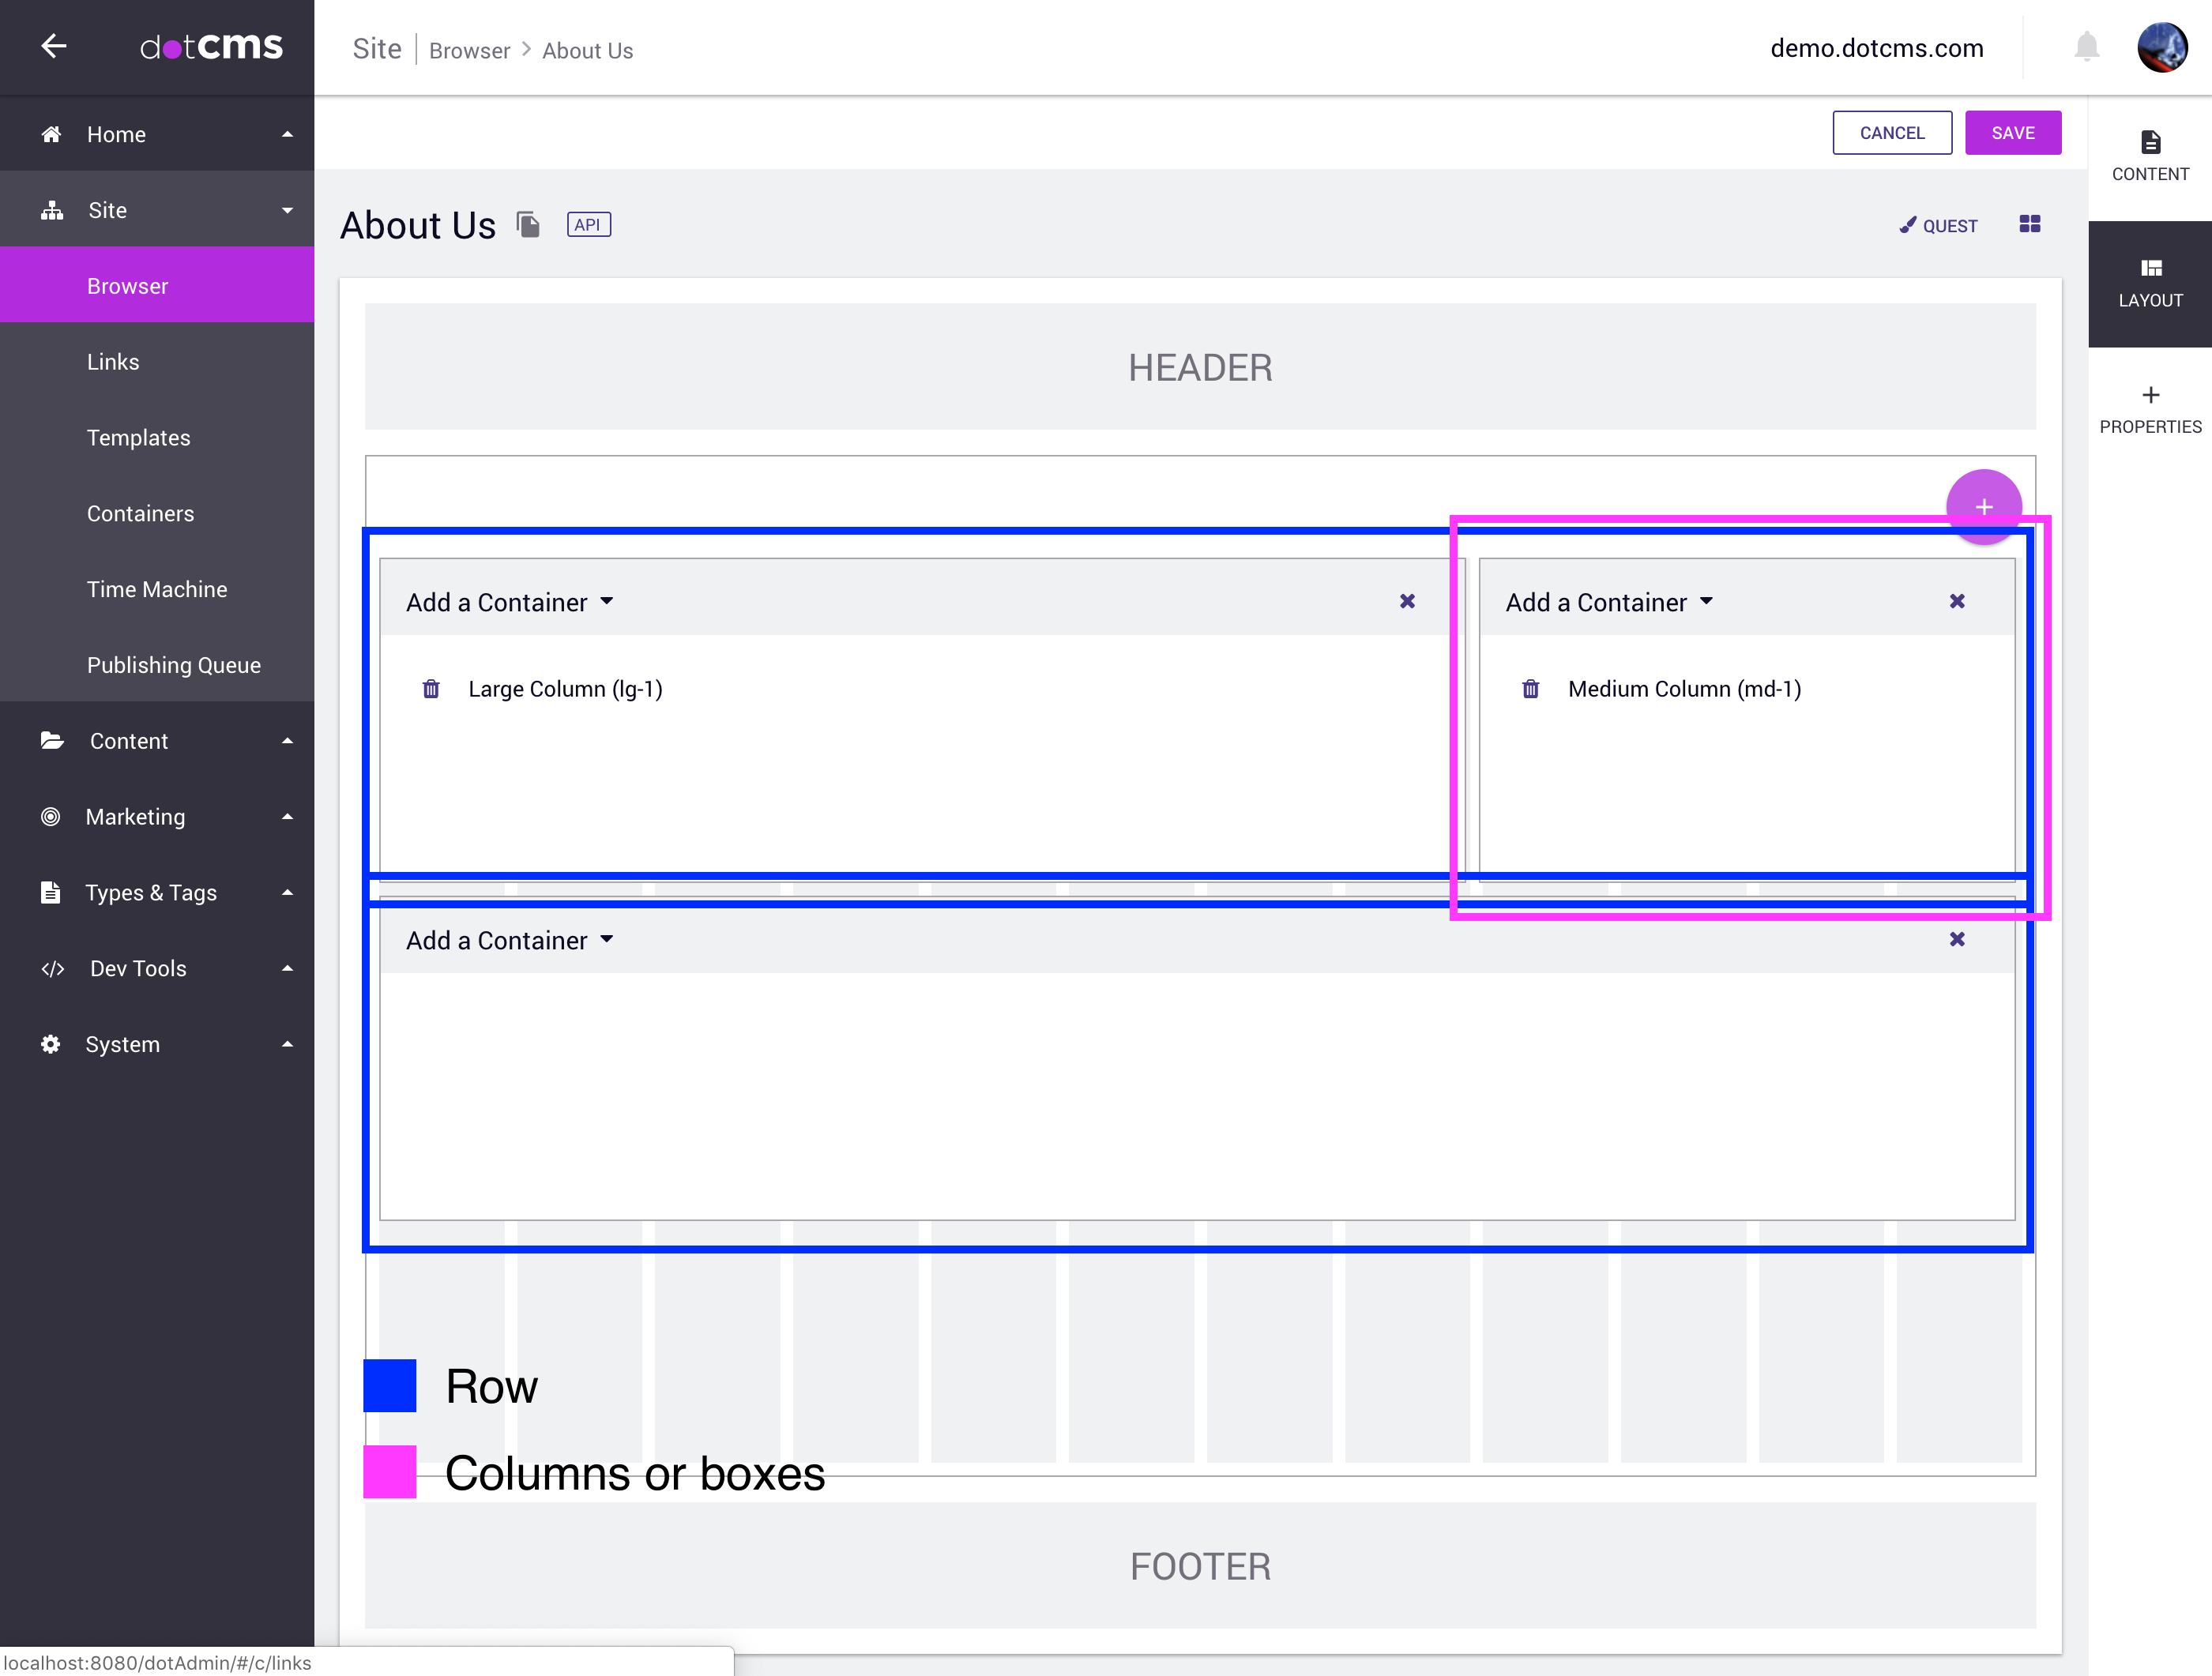This screenshot has width=2212, height=1676.
Task: Cancel the current edits
Action: pos(1892,132)
